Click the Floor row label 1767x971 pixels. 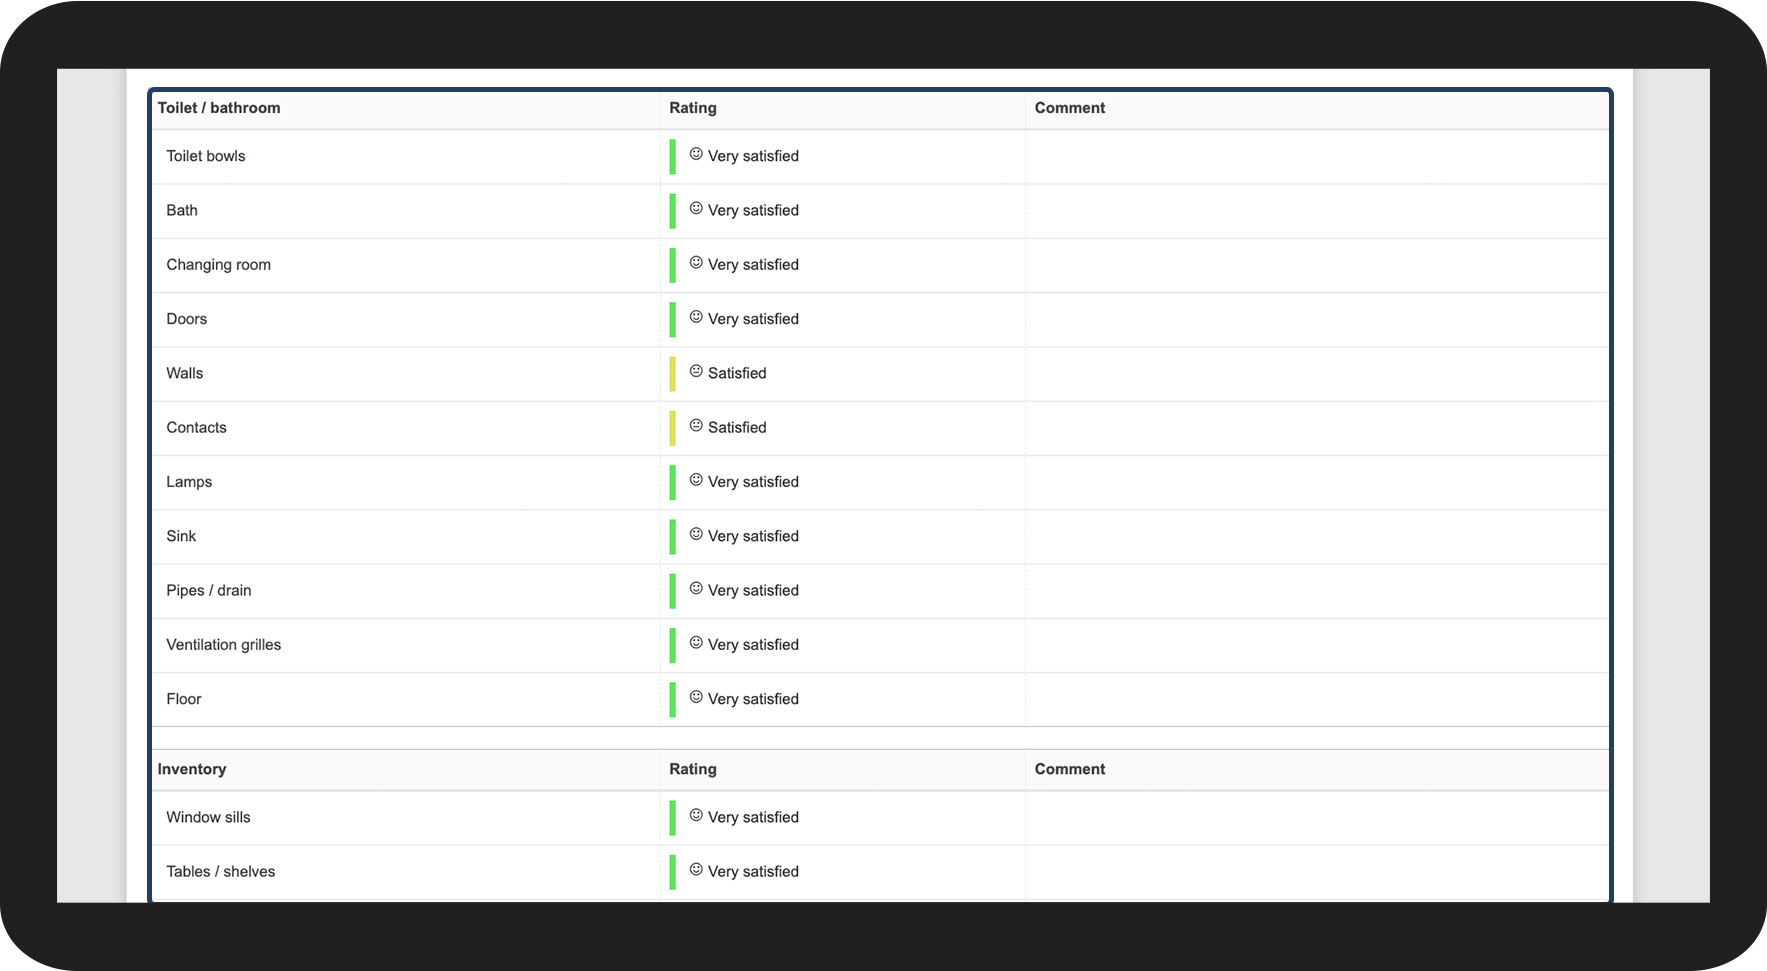point(184,699)
